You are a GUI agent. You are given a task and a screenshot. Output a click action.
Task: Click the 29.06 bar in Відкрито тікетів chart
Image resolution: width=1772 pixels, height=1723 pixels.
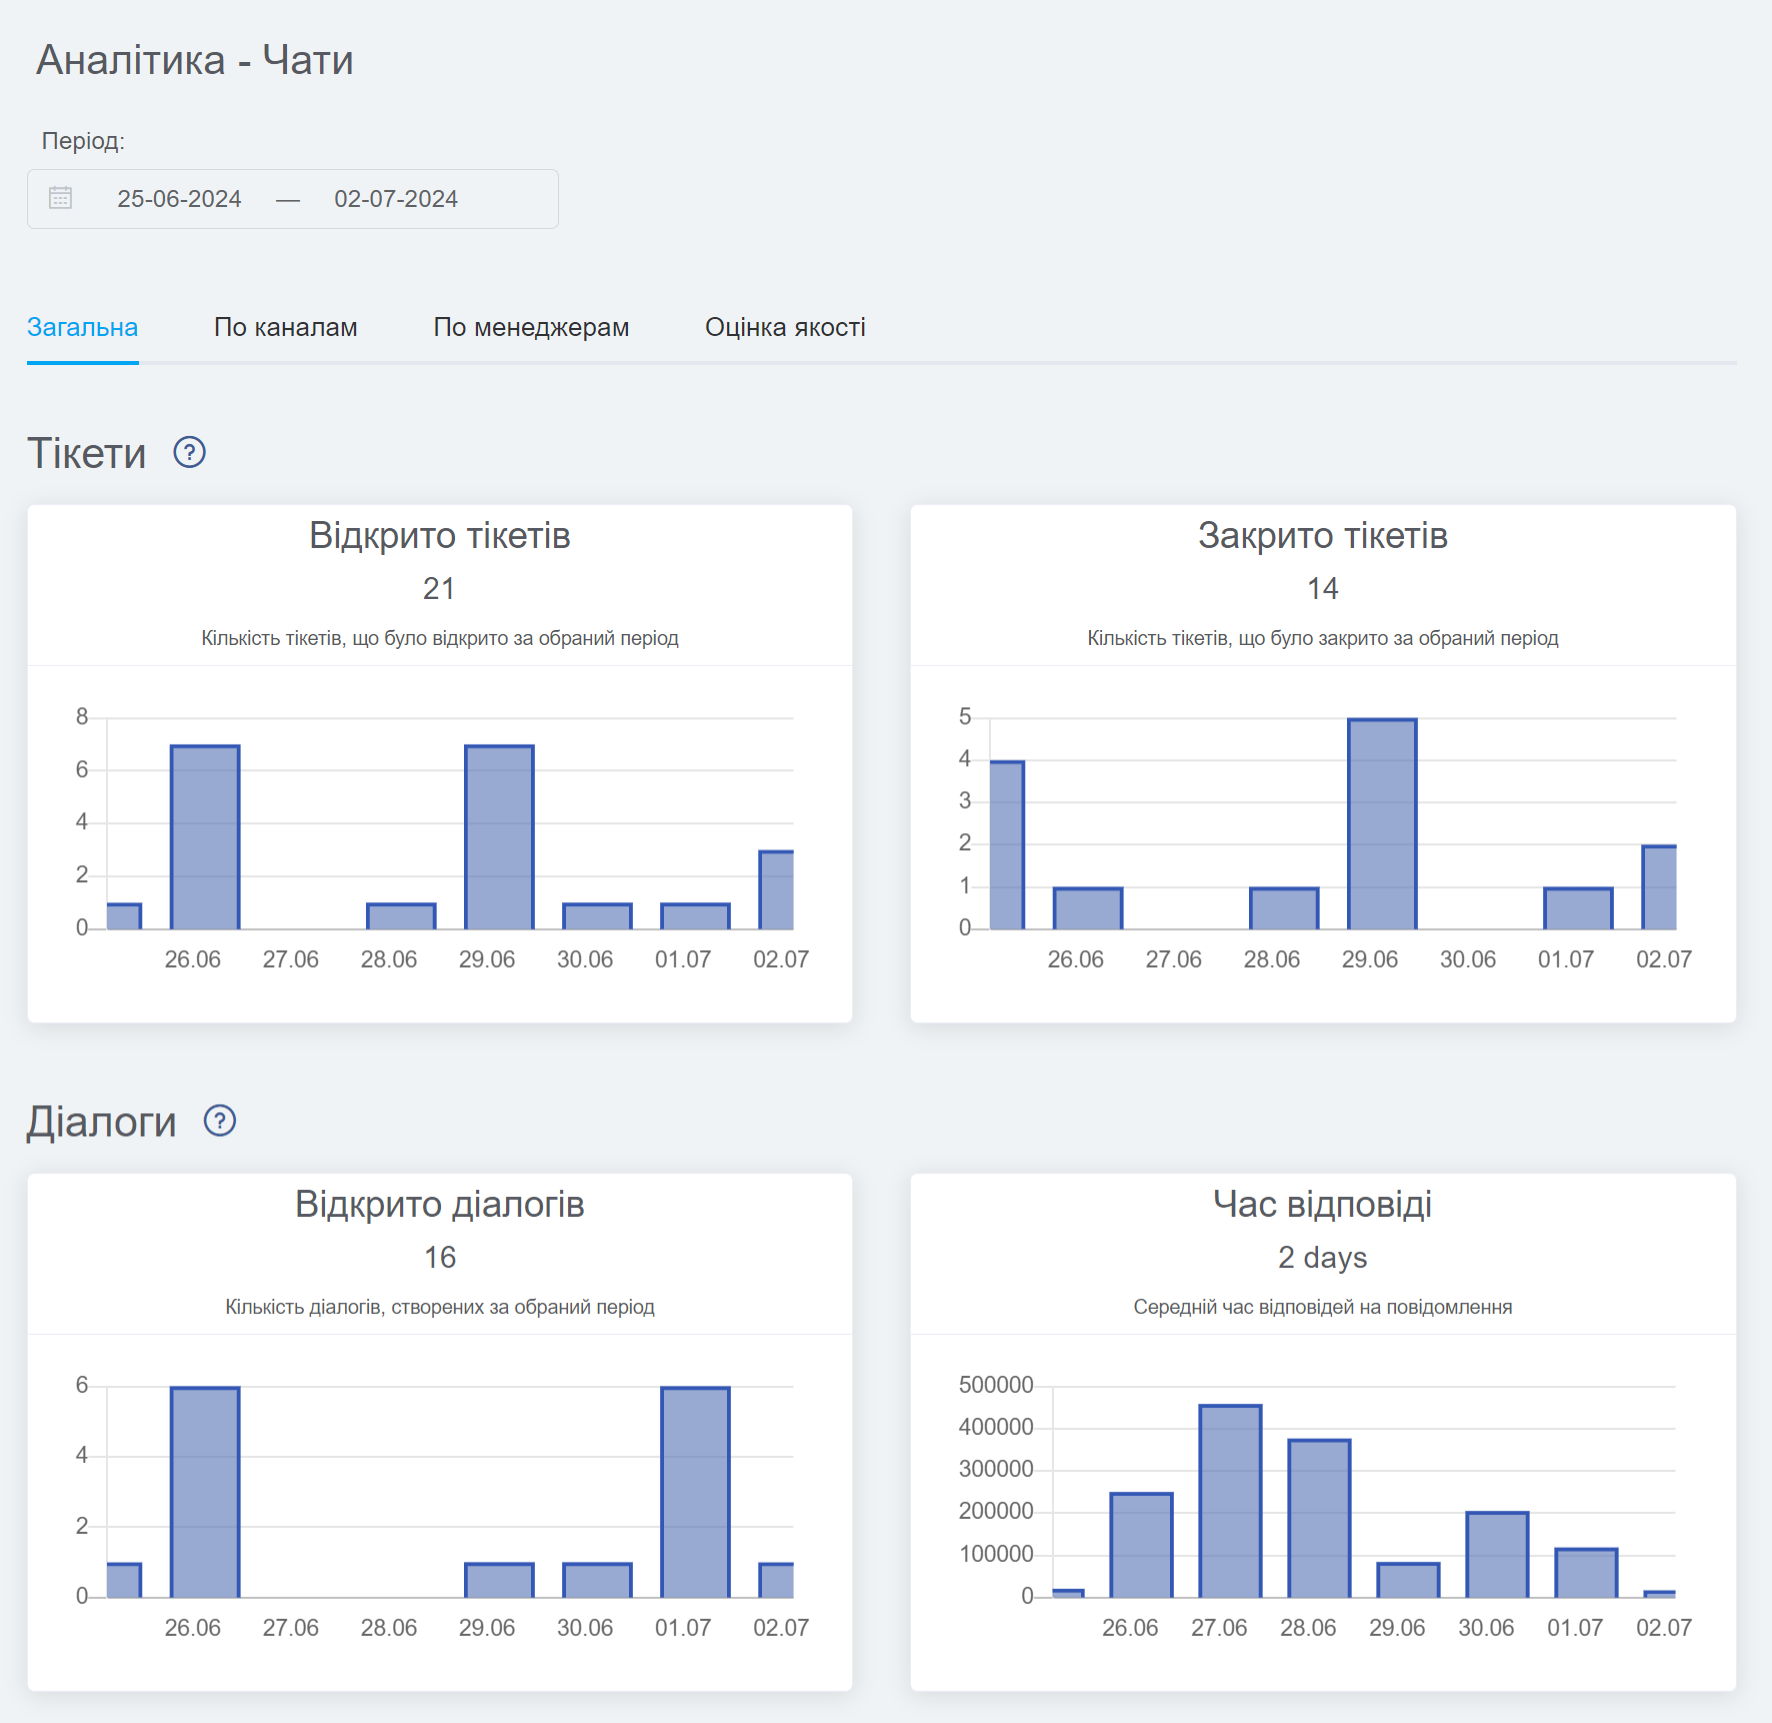[499, 838]
